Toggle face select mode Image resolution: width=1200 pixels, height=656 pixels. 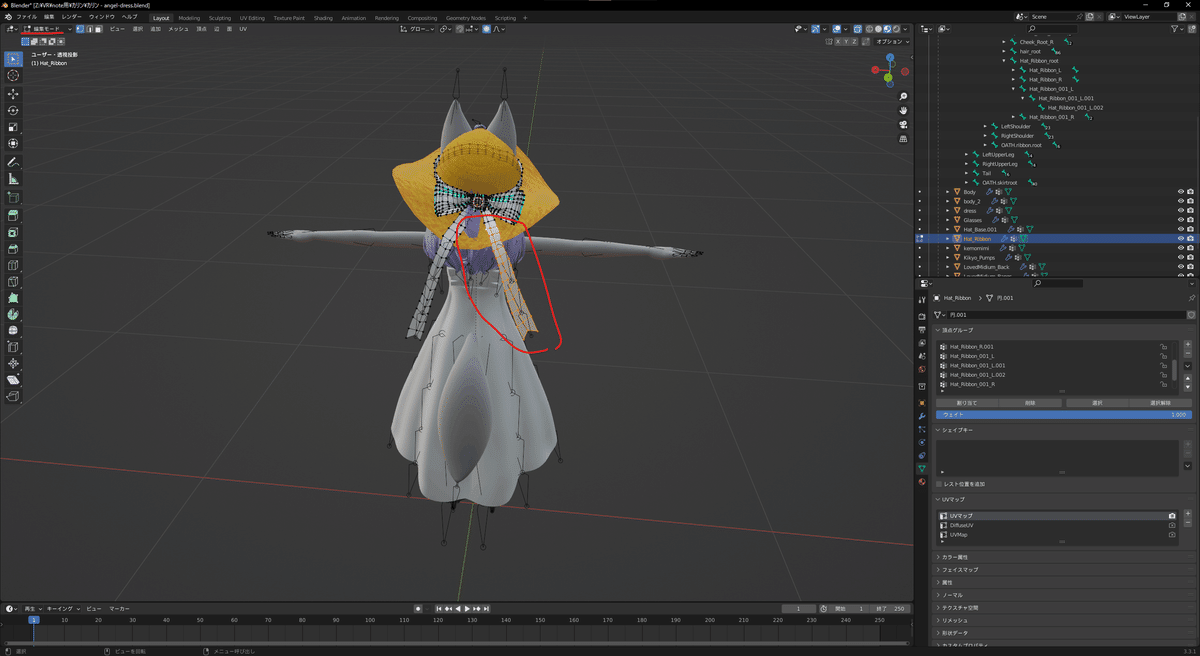click(98, 29)
